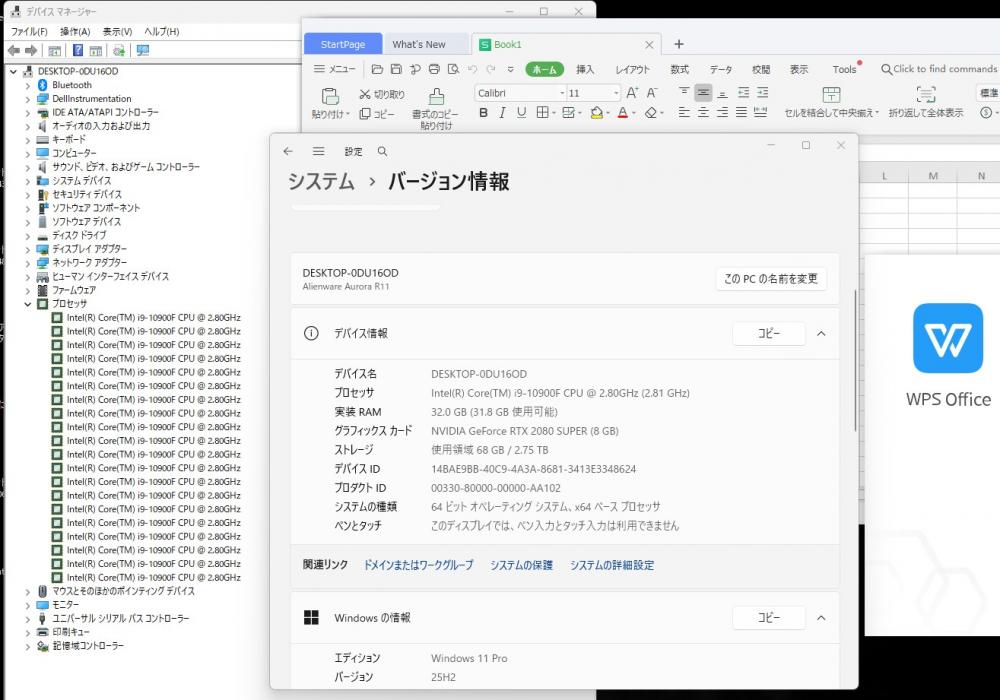Click the 'Click to find commands' search box
The height and width of the screenshot is (700, 1000).
pos(938,69)
